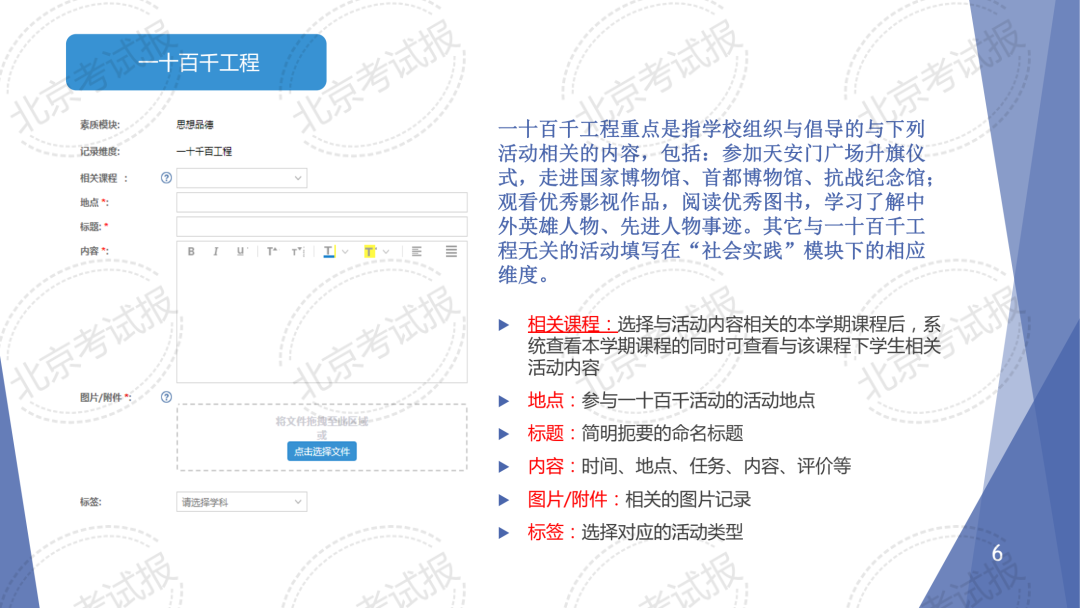This screenshot has height=608, width=1080.
Task: Click help icon beside 图片/附件
Action: 166,397
